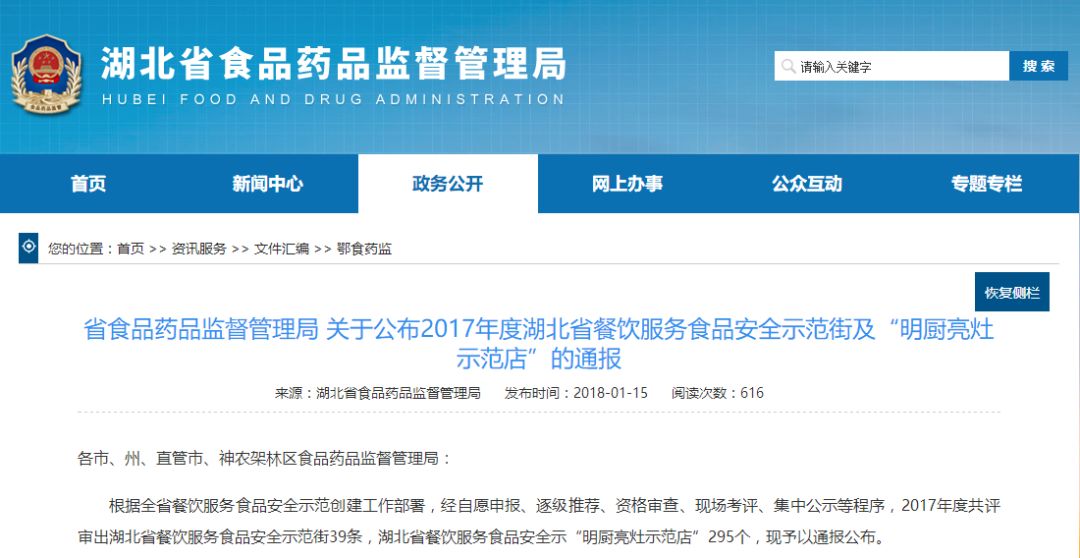Viewport: 1080px width, 558px height.
Task: Click the 发布时间：2018-01-15 publish date
Action: [577, 393]
